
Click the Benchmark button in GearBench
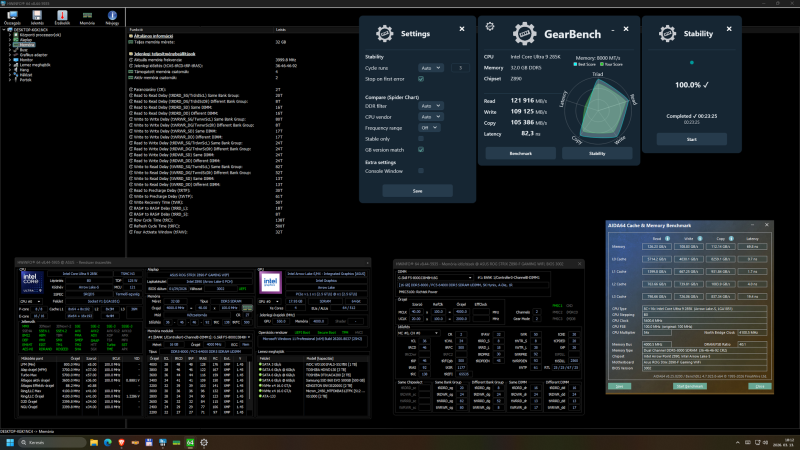pos(520,153)
